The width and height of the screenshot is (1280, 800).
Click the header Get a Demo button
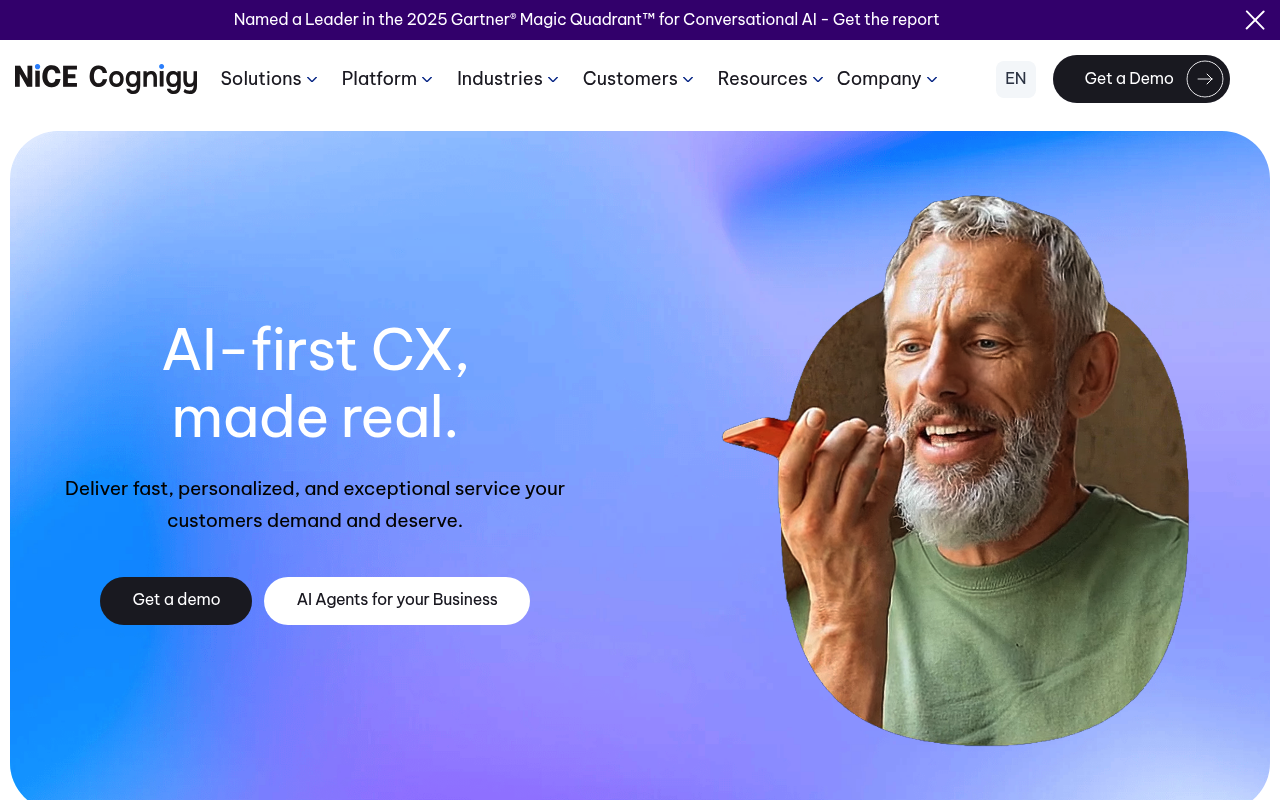click(1141, 79)
